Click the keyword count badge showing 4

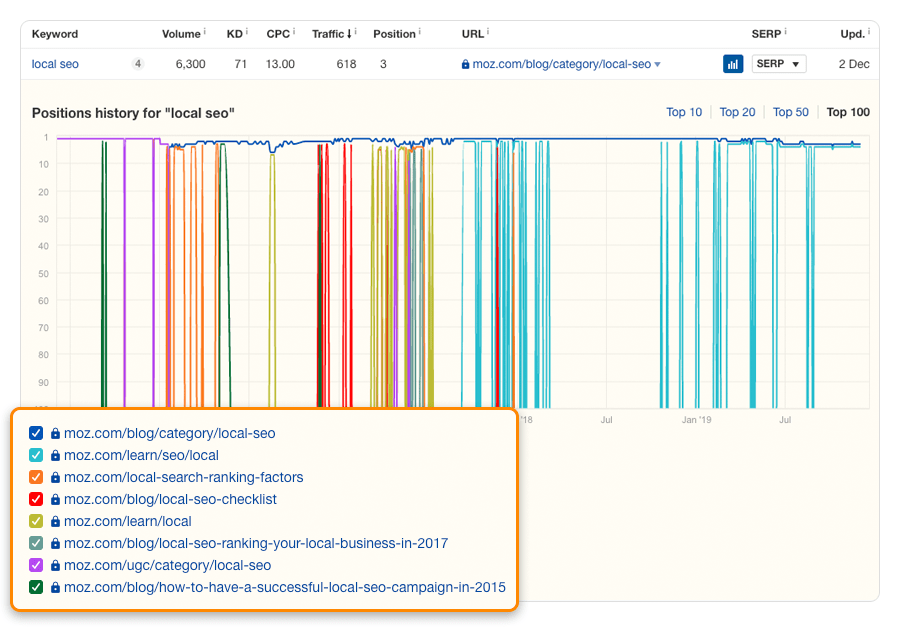136,63
